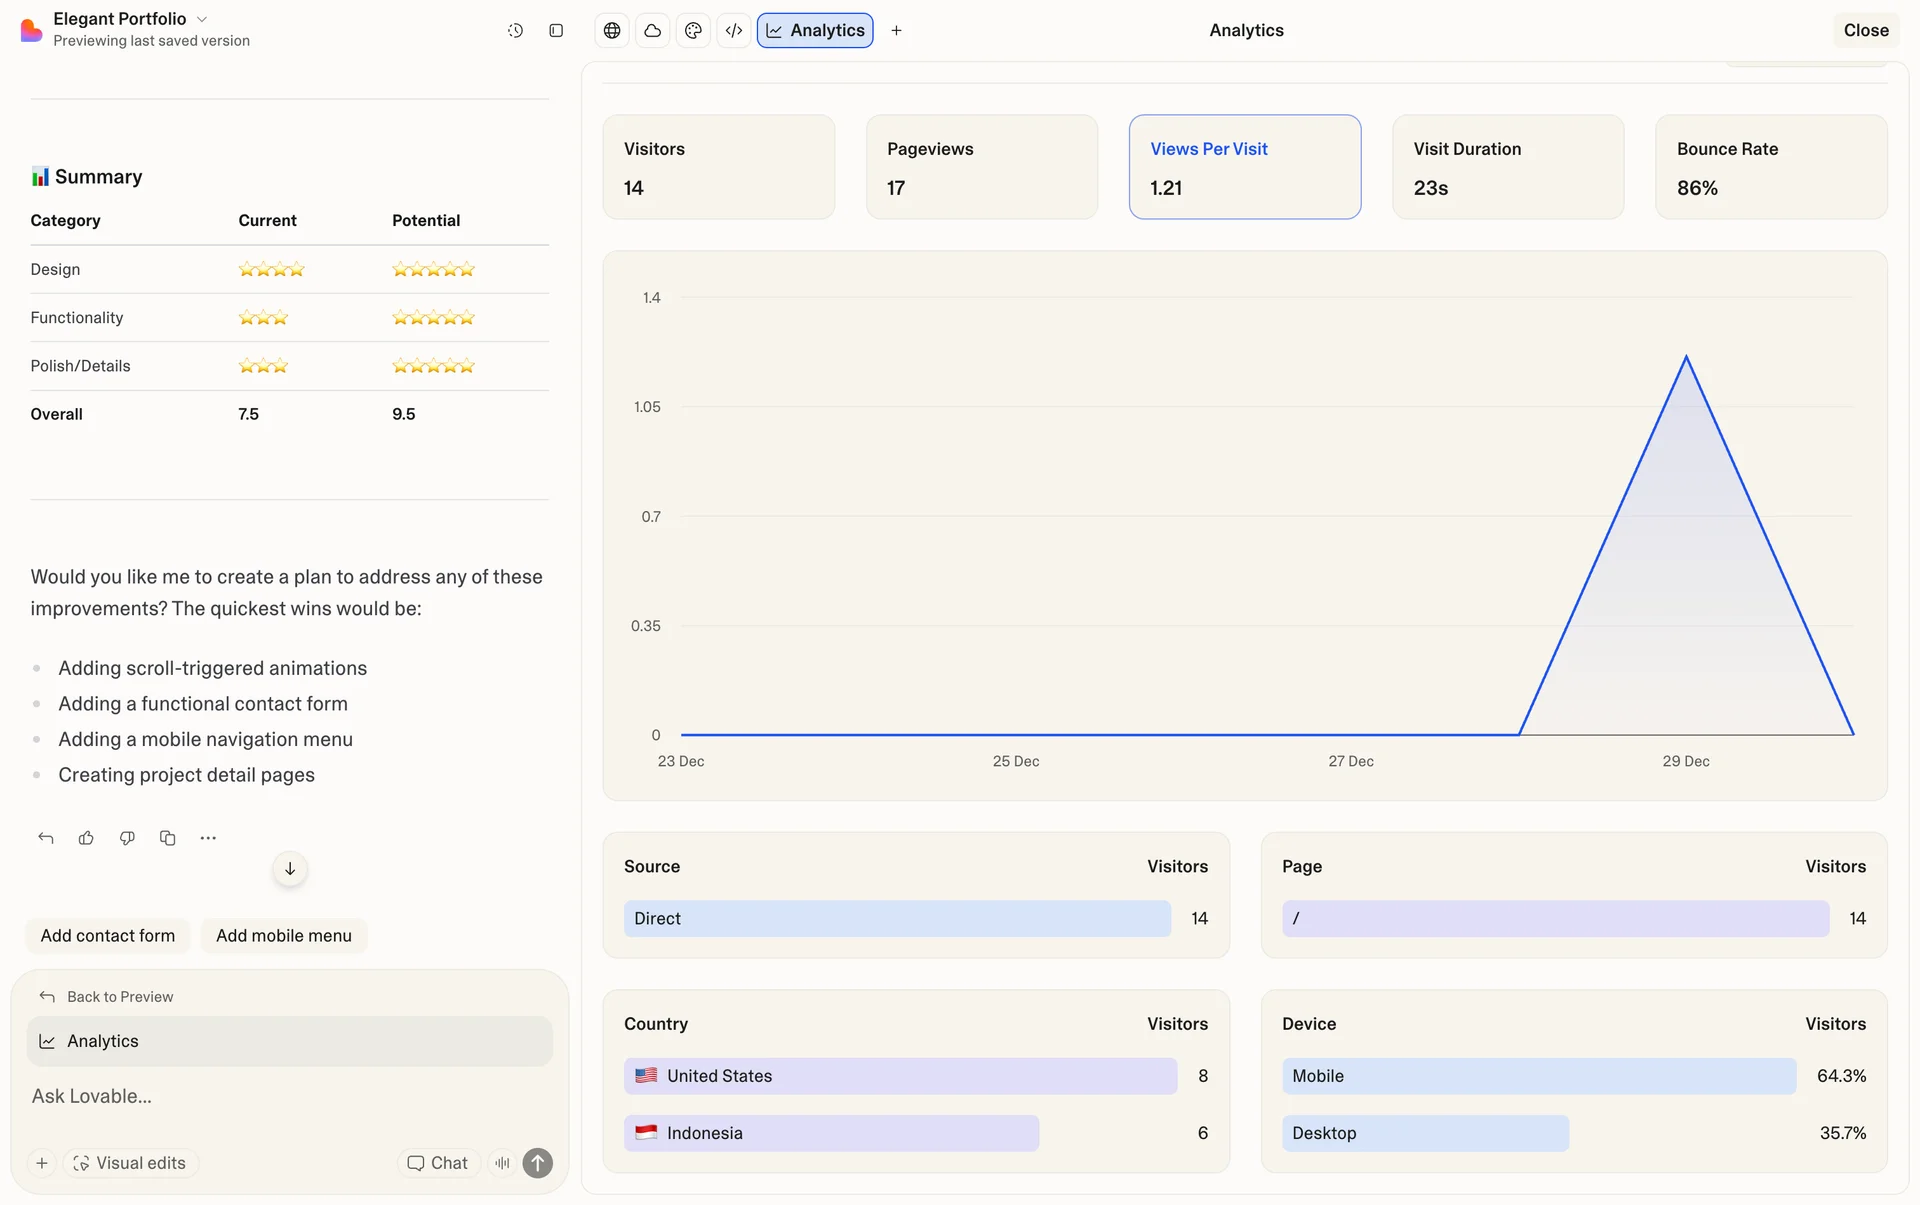Toggle the sidebar panel layout icon
The image size is (1920, 1205).
[x=556, y=30]
